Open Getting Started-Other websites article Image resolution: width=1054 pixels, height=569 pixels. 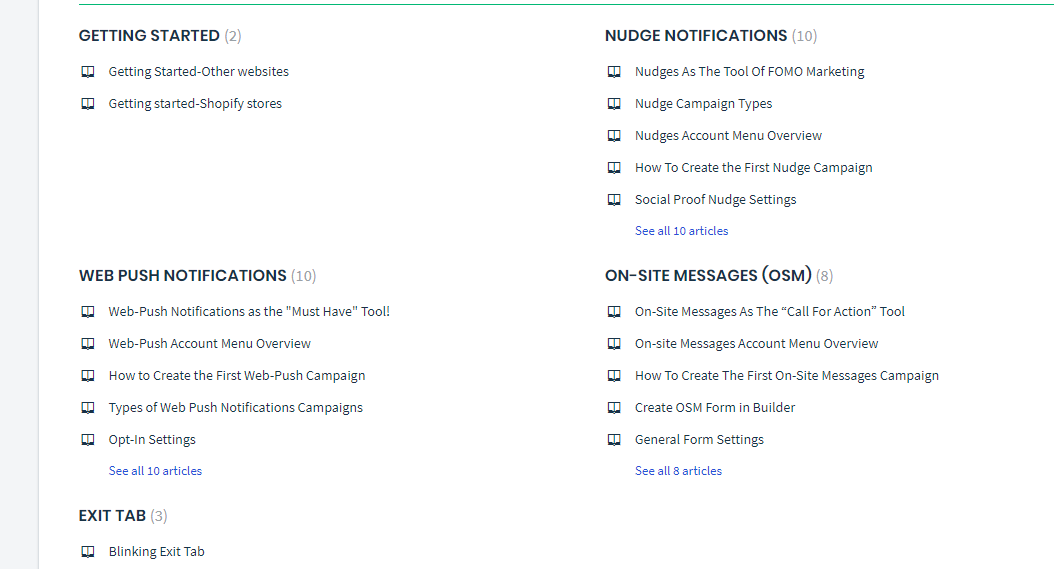click(198, 71)
